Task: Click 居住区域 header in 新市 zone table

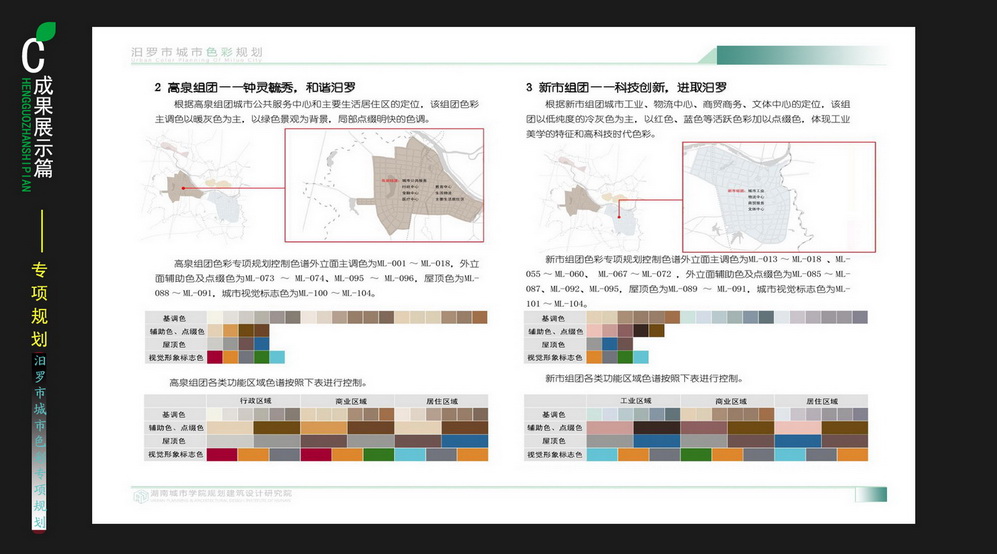Action: click(821, 401)
